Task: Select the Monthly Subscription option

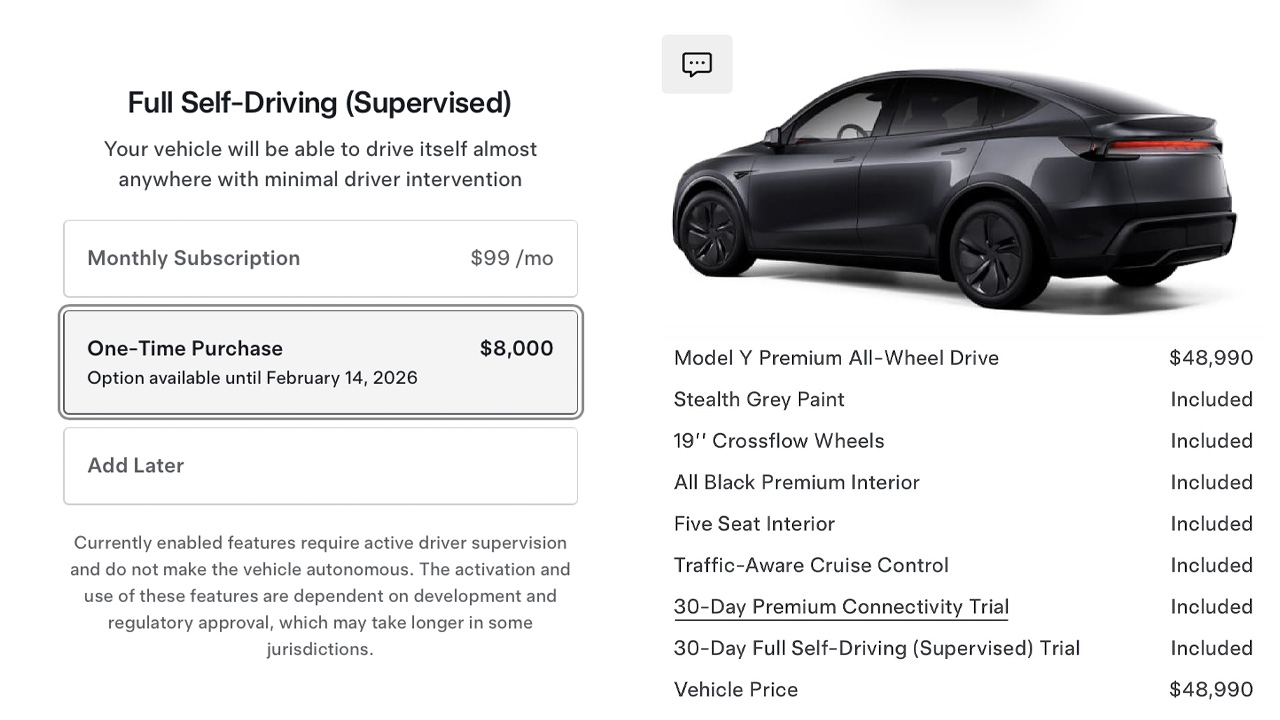Action: (320, 259)
